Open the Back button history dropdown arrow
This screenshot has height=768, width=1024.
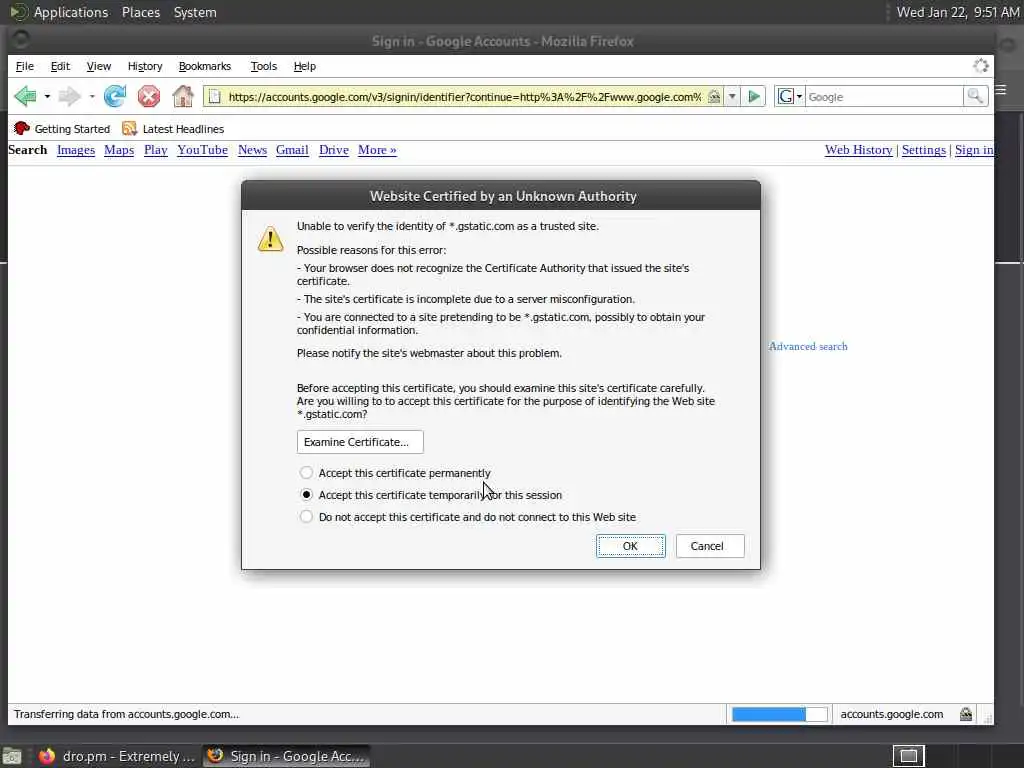coord(47,97)
